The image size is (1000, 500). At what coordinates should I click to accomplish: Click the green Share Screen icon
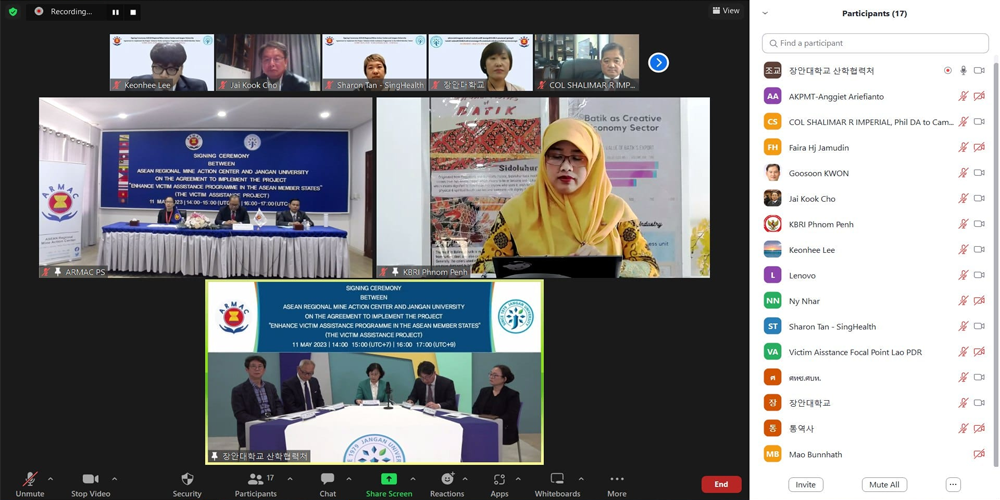pos(388,480)
